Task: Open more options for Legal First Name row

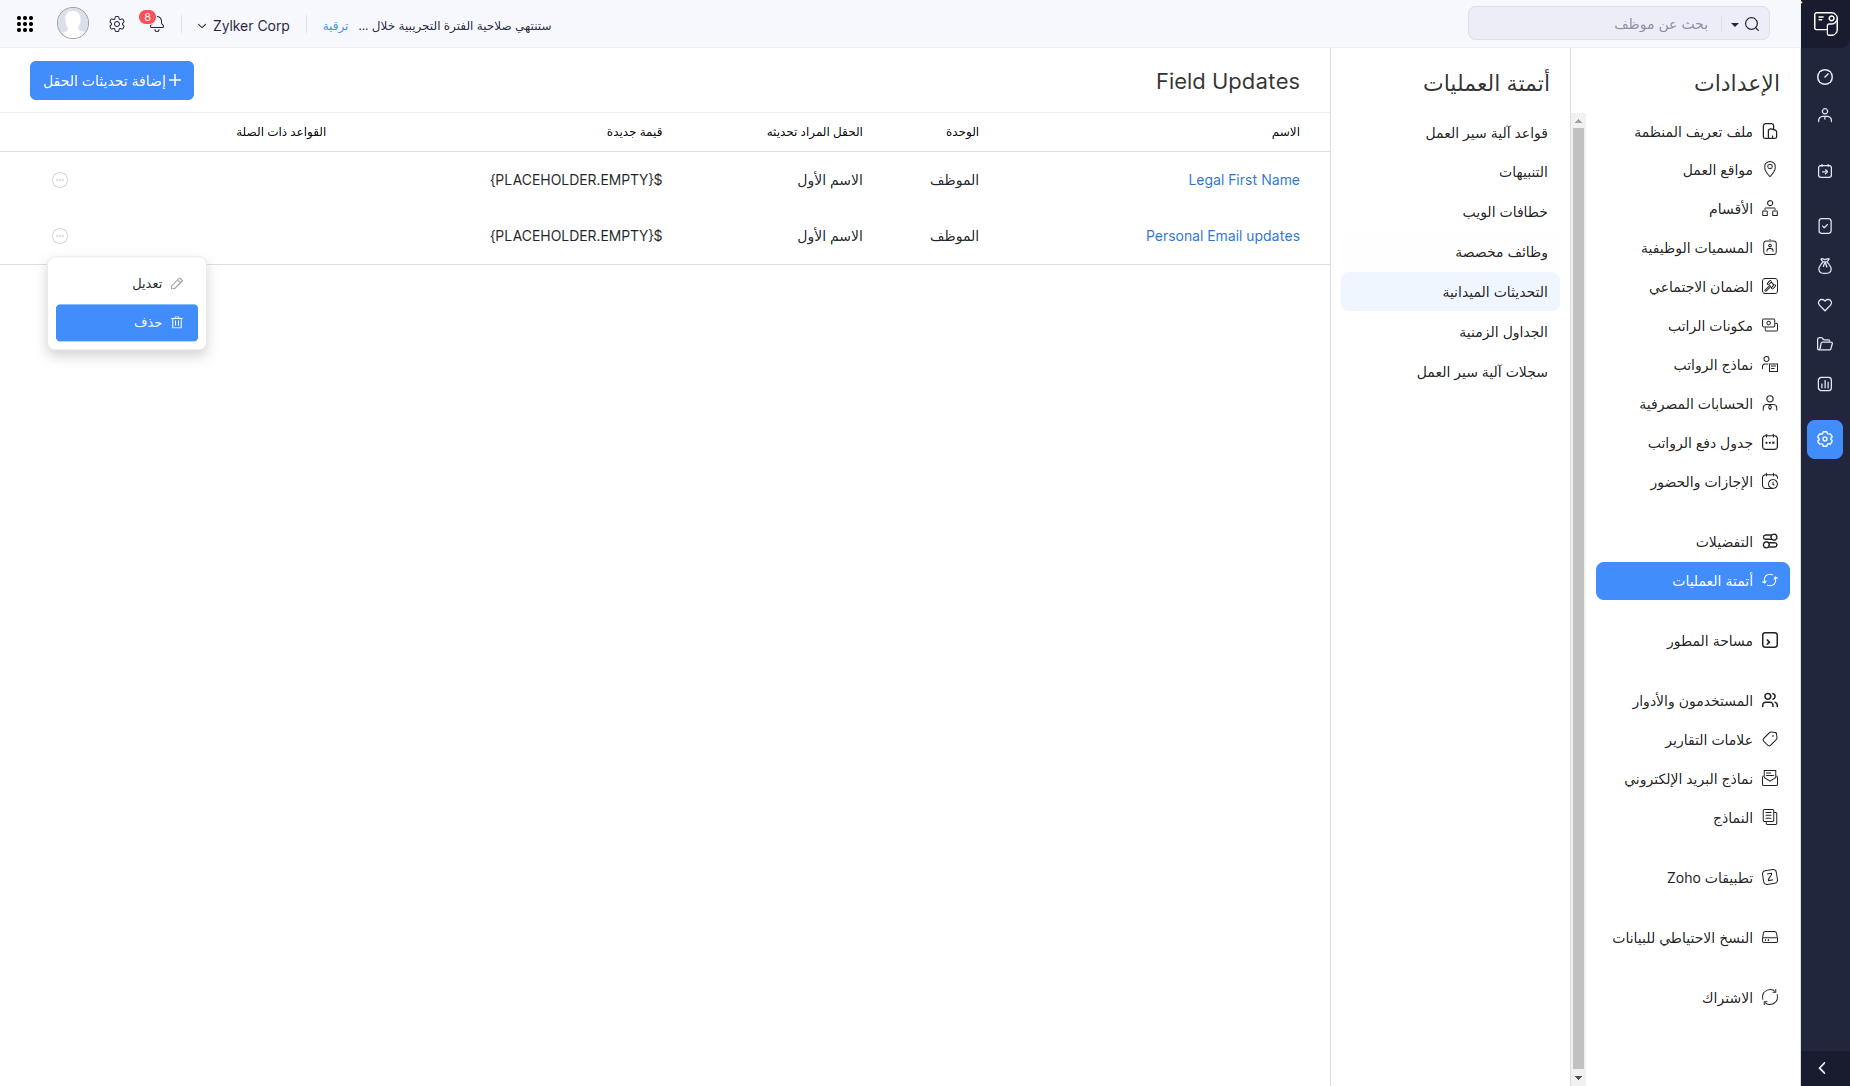Action: tap(60, 180)
